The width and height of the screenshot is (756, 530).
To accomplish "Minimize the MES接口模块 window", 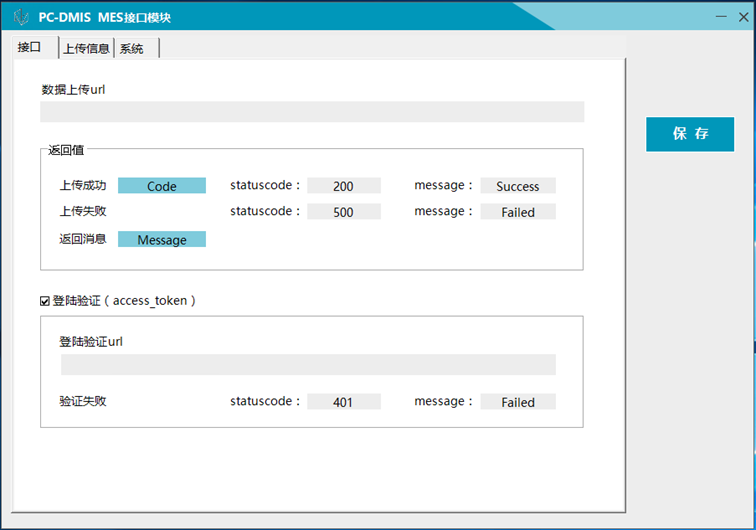I will point(721,17).
